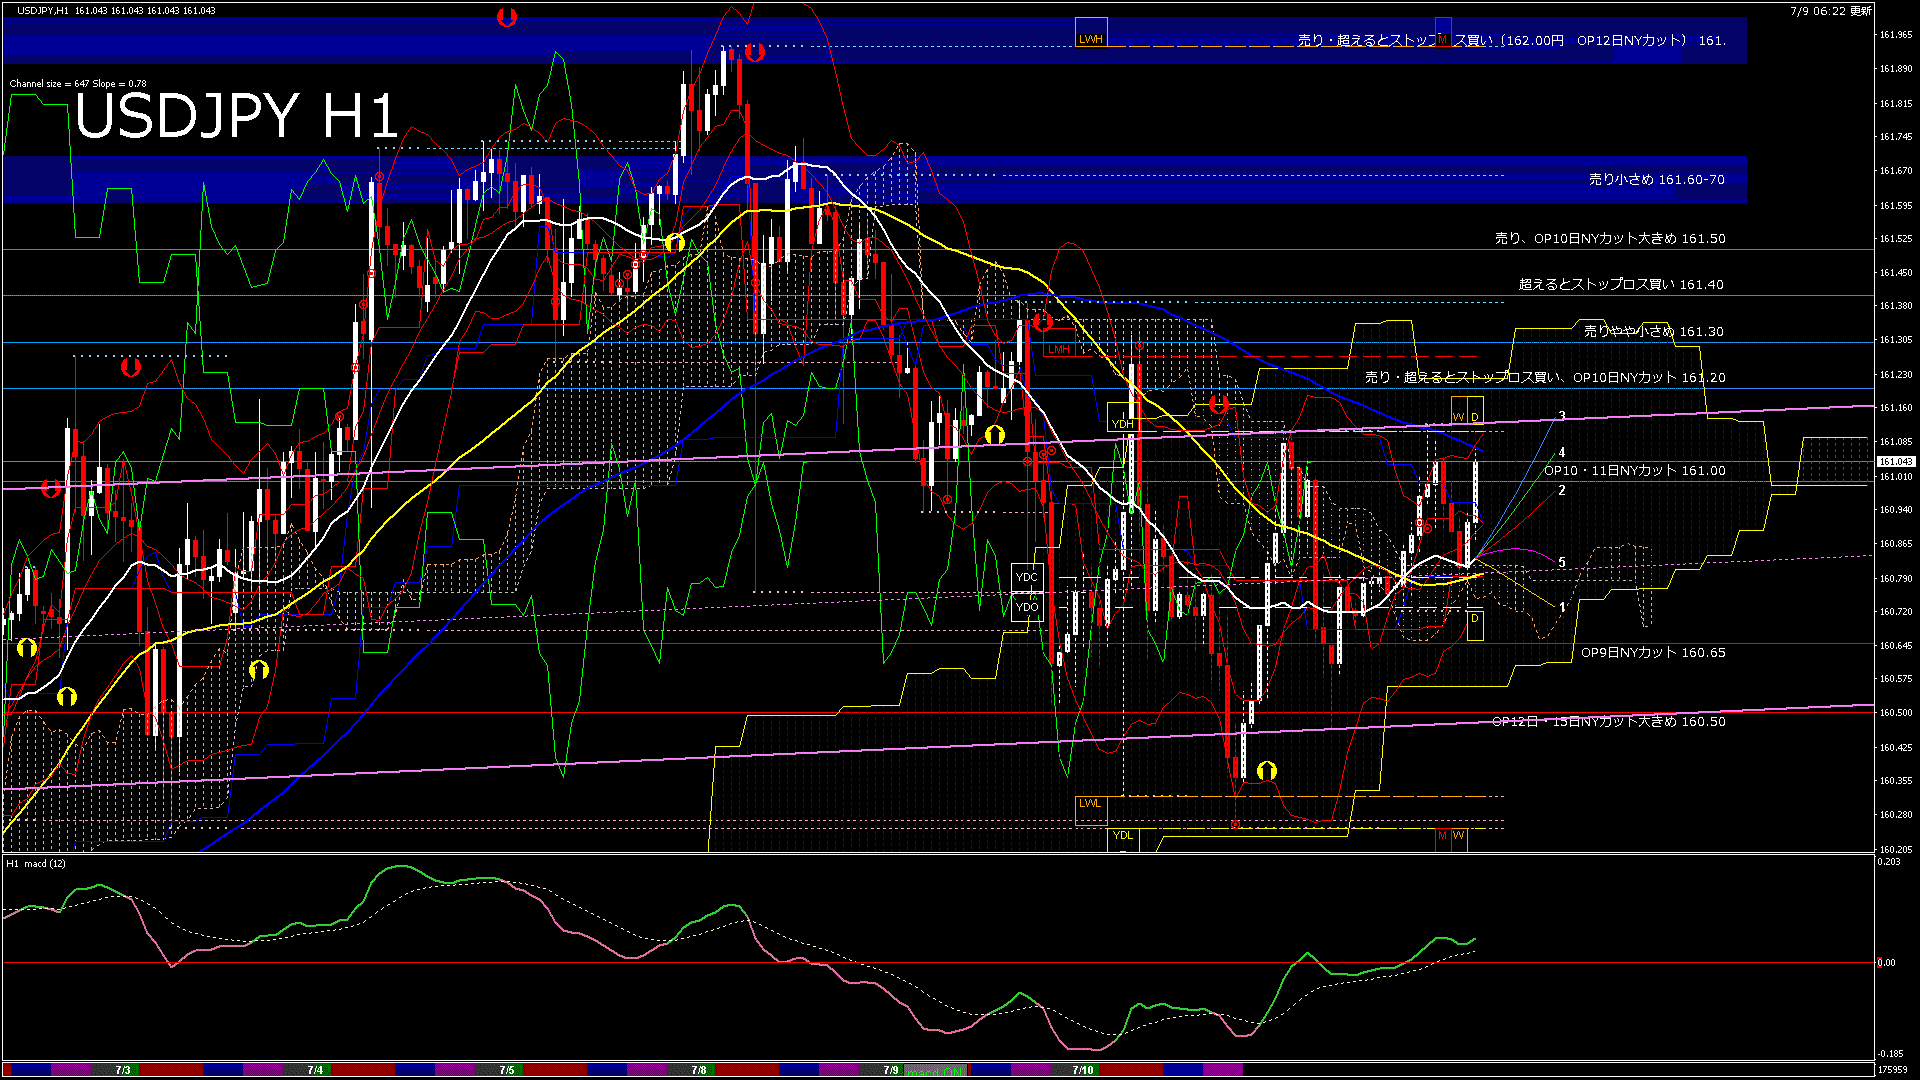This screenshot has width=1920, height=1080.
Task: Click the OP9日NYカット 160.65 annotation
Action: tap(1652, 652)
